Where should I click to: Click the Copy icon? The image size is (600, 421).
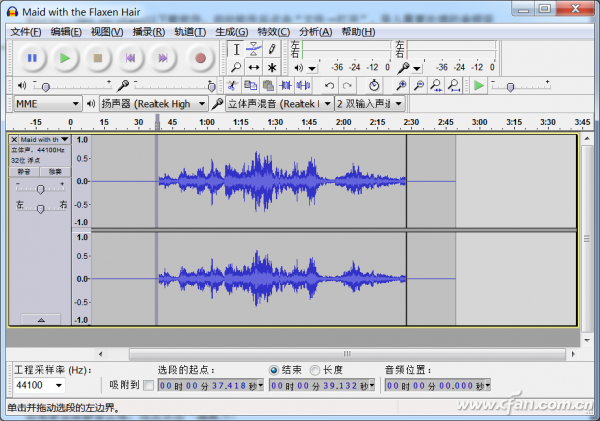(x=250, y=85)
